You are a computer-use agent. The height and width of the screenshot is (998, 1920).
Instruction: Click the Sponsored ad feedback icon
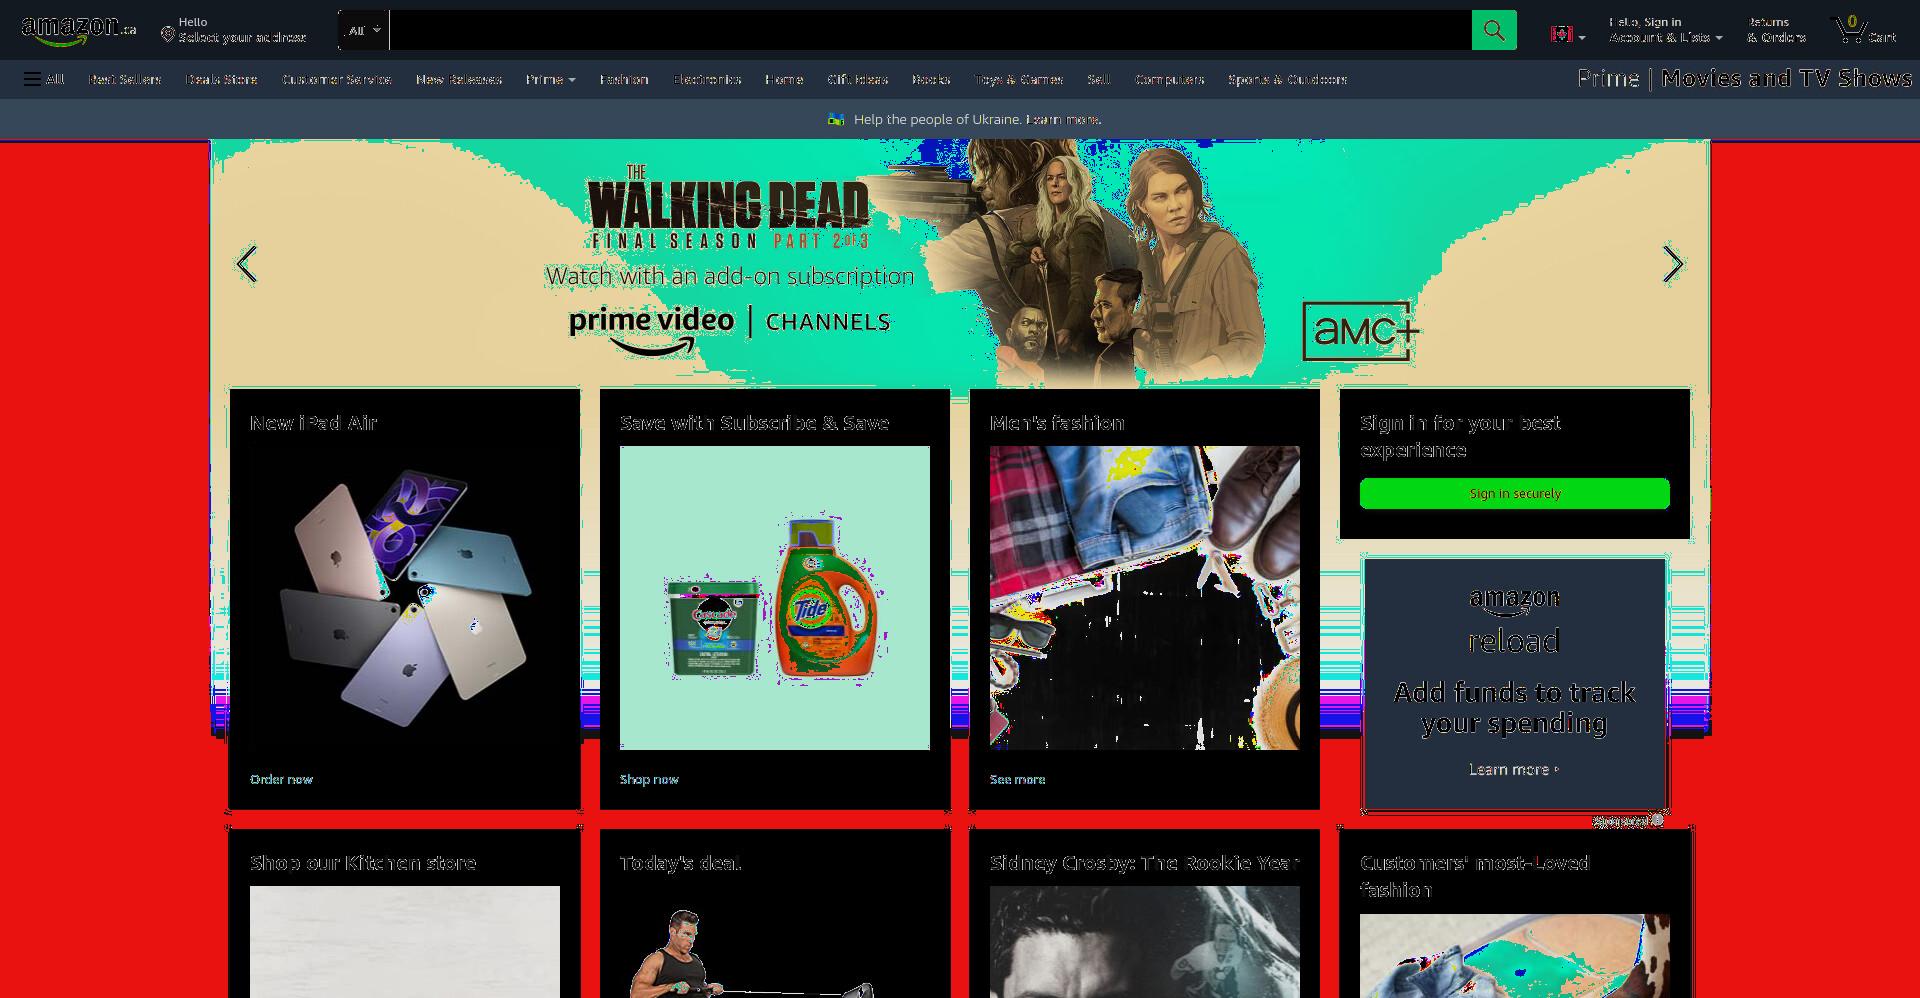(x=1657, y=820)
